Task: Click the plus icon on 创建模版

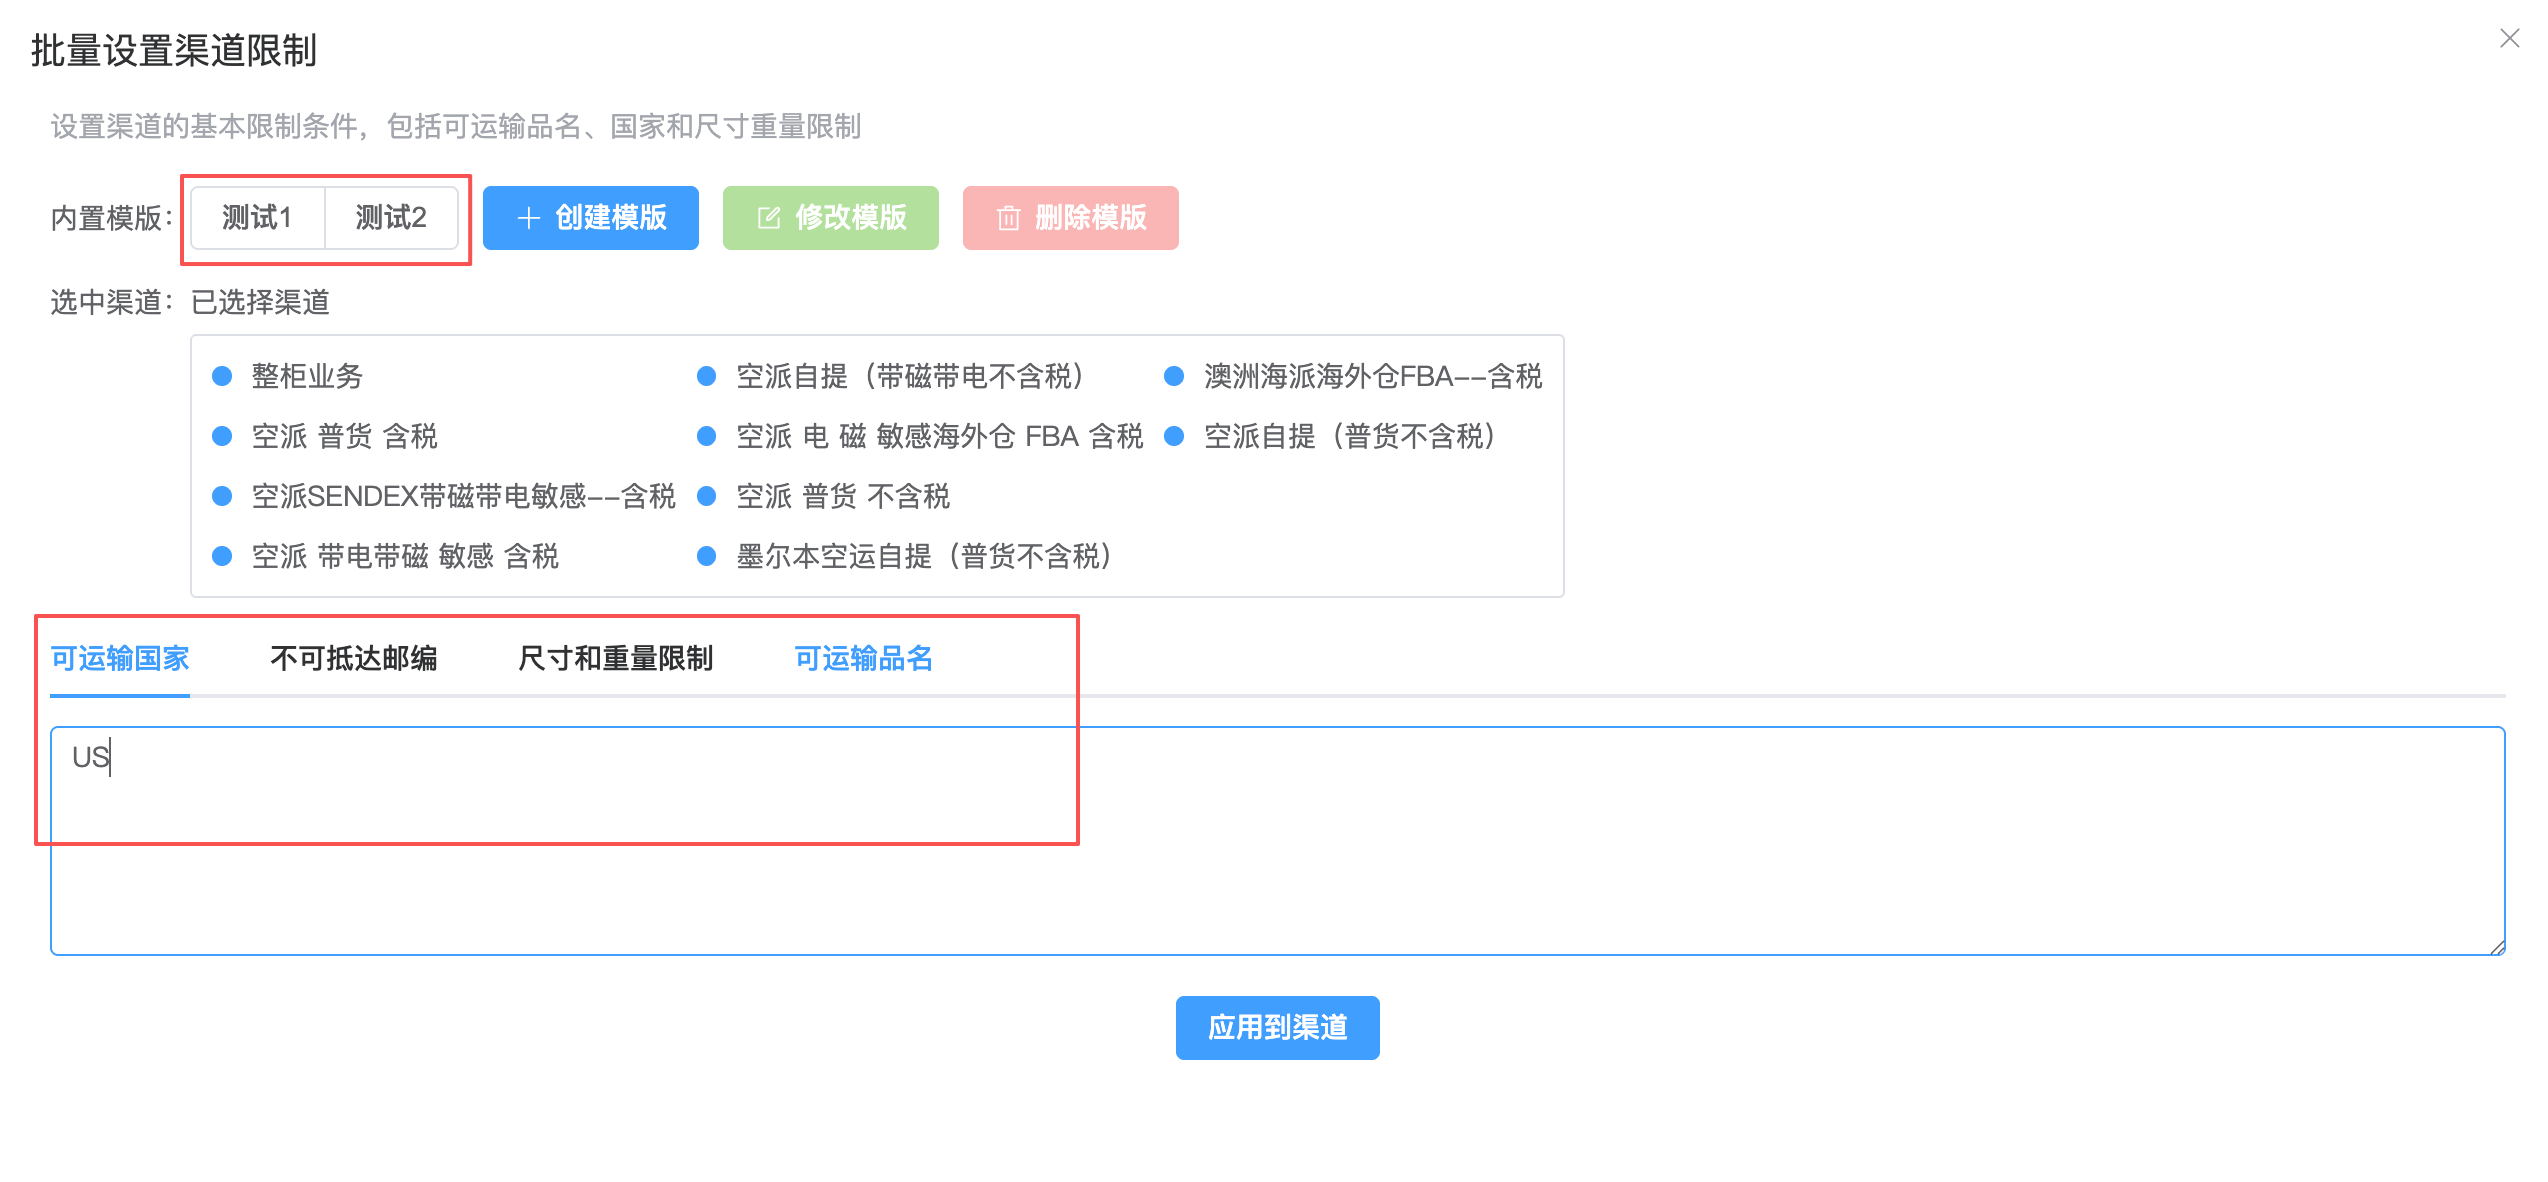Action: (x=529, y=218)
